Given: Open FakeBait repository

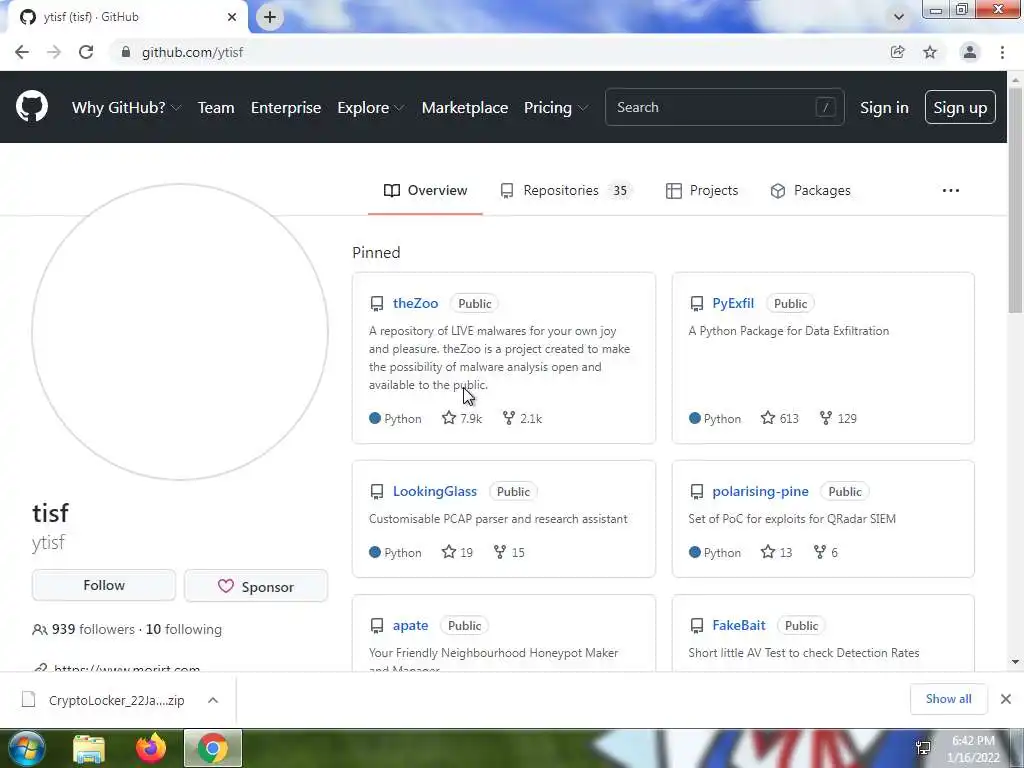Looking at the screenshot, I should pos(739,625).
